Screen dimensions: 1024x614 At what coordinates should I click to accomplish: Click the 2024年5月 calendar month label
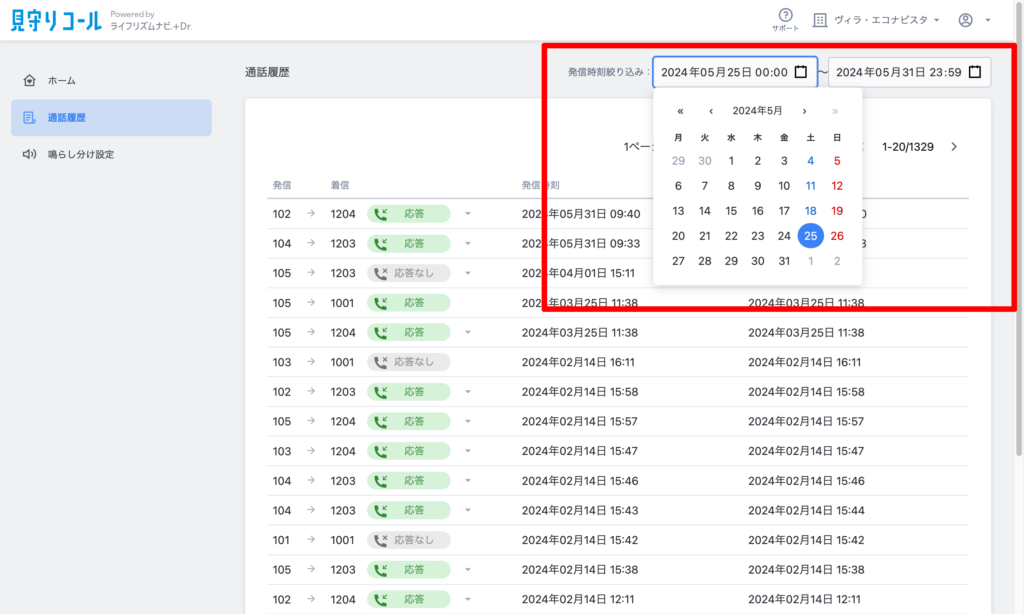[x=758, y=111]
